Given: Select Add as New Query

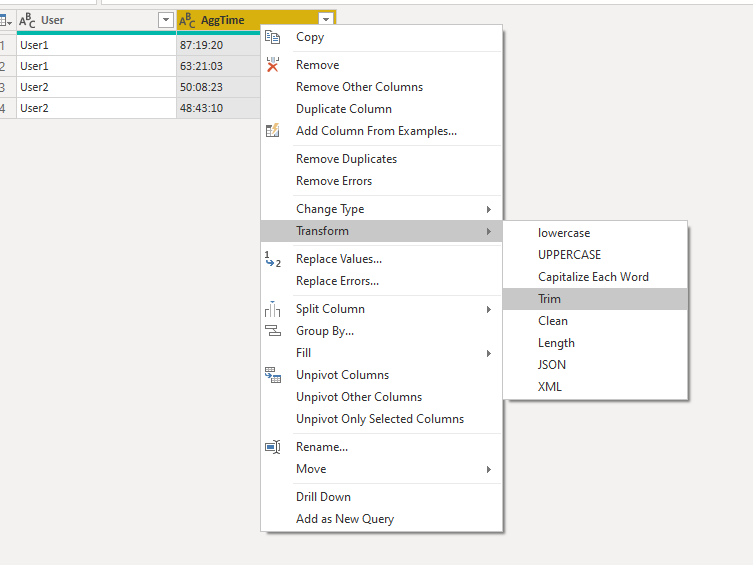Looking at the screenshot, I should (381, 519).
